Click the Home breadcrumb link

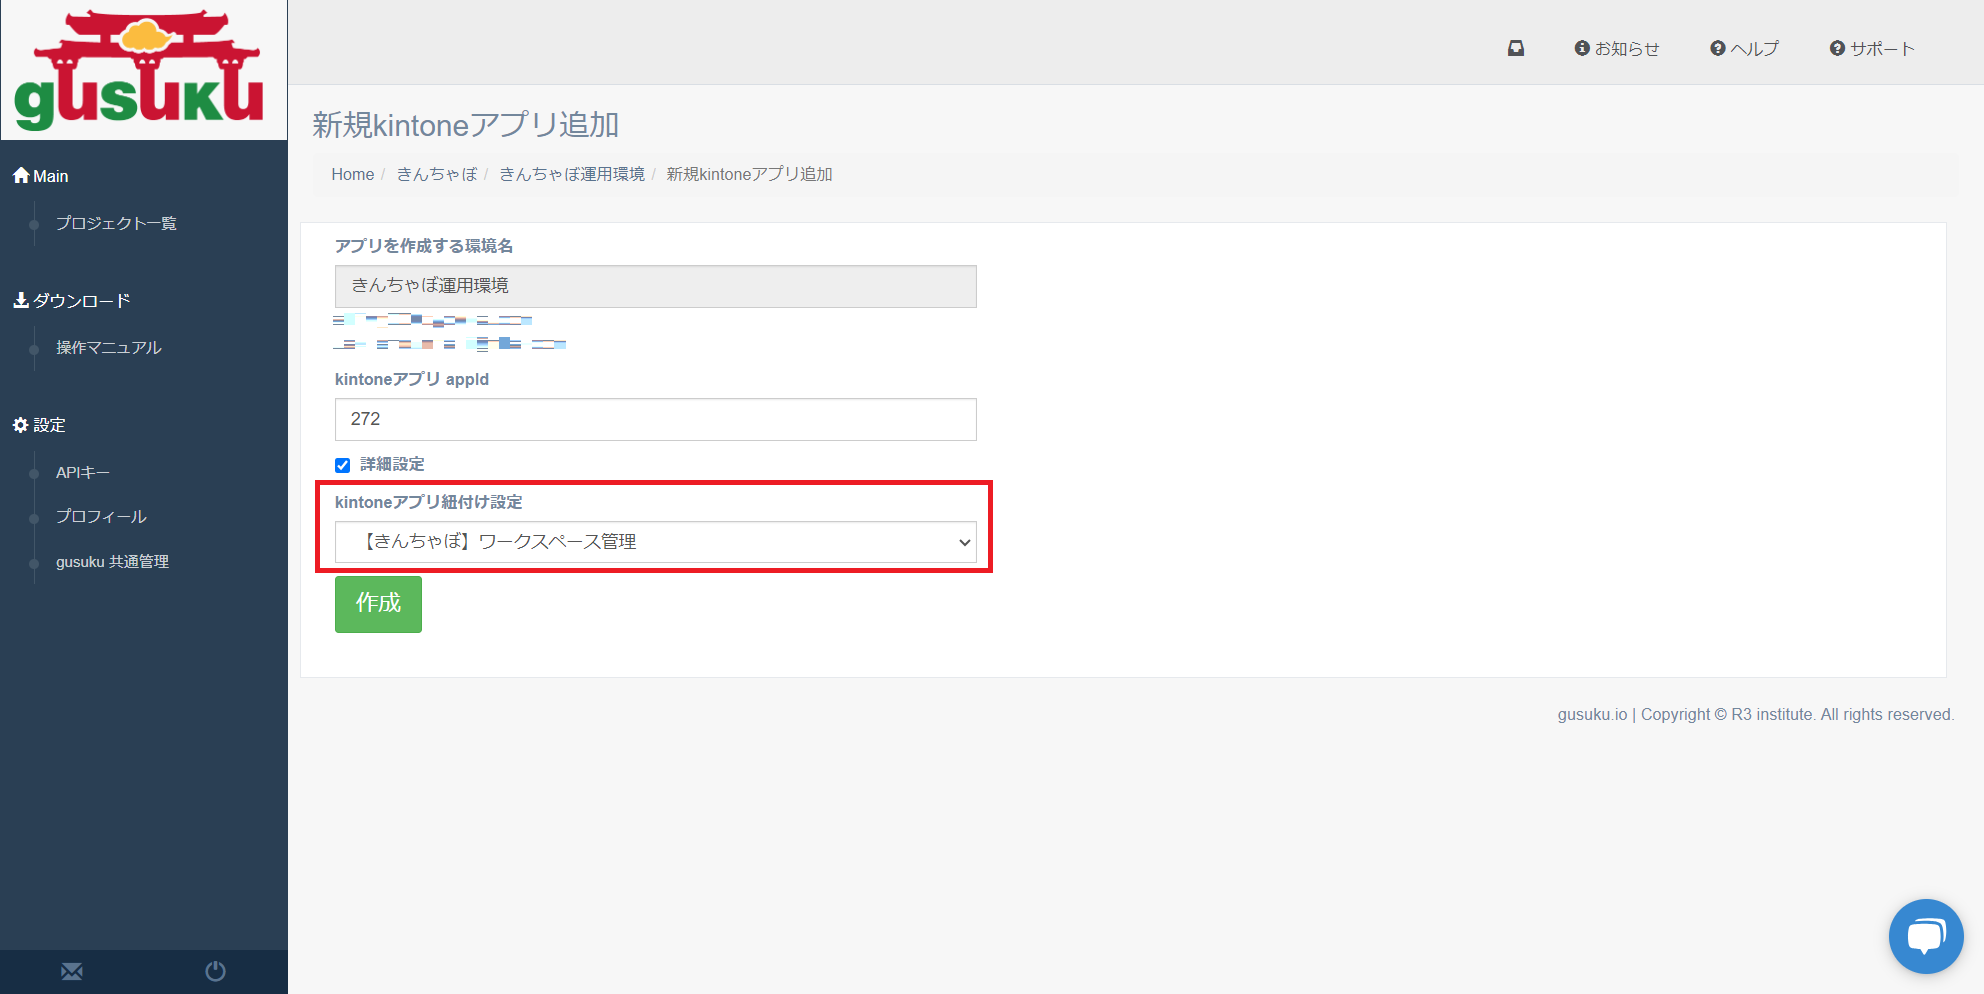point(352,174)
